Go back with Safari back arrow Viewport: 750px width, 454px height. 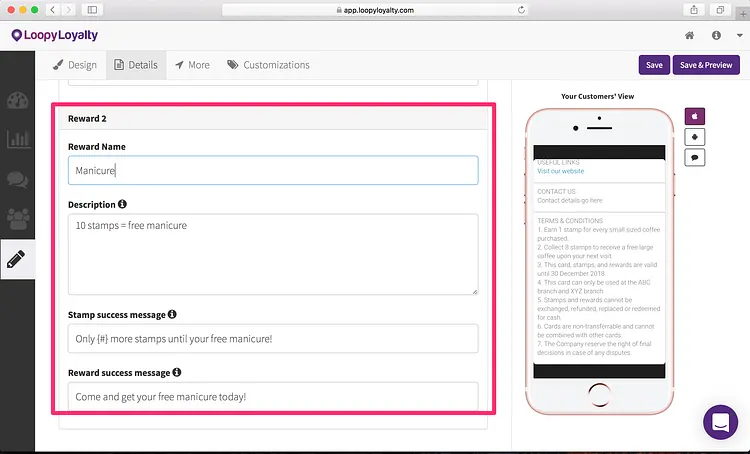pyautogui.click(x=53, y=10)
